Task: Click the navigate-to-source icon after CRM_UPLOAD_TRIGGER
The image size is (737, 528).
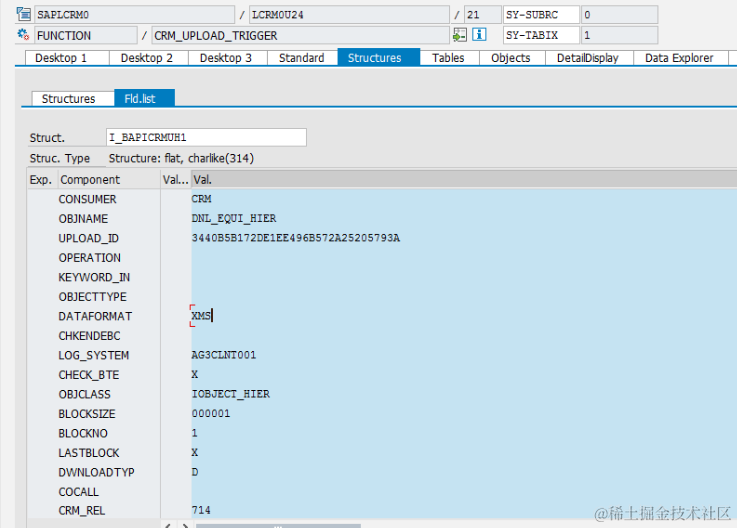Action: (460, 35)
